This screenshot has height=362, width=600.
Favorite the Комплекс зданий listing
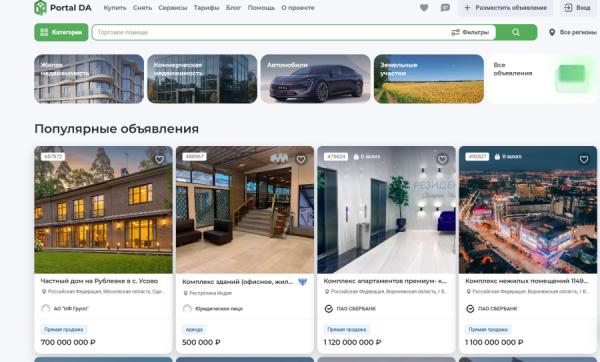point(301,159)
